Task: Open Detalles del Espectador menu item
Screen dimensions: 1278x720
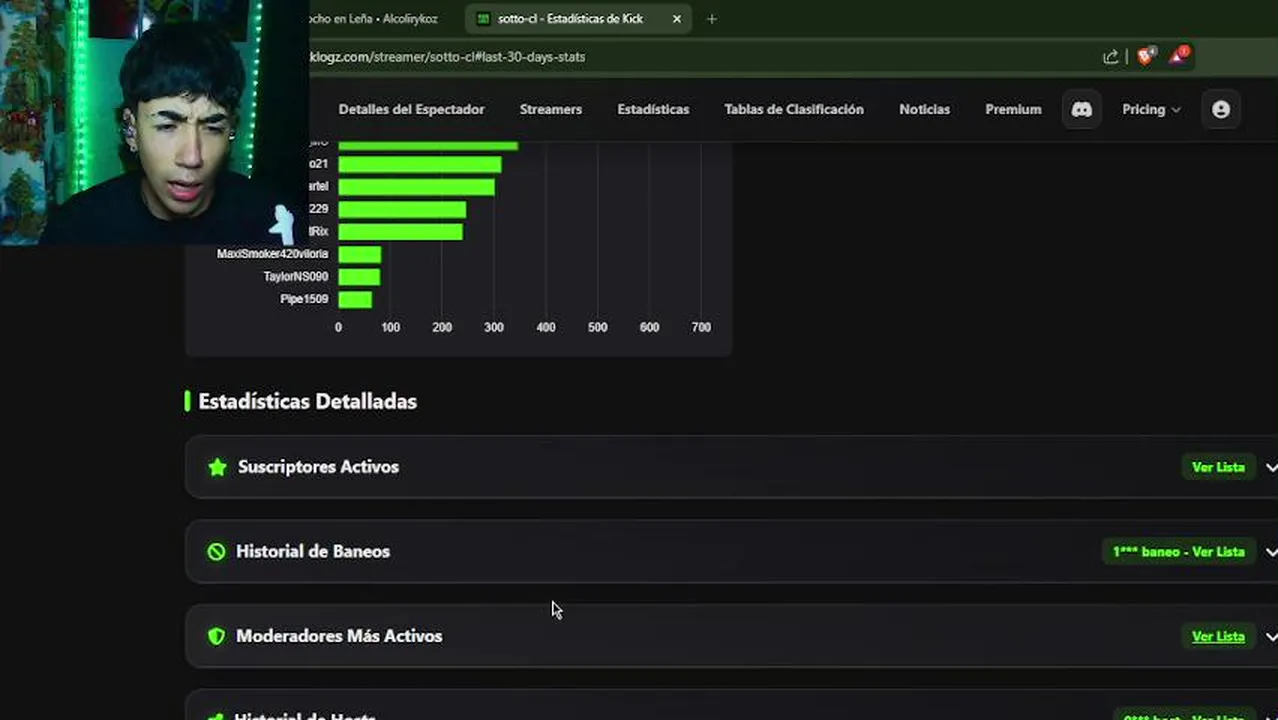Action: point(411,109)
